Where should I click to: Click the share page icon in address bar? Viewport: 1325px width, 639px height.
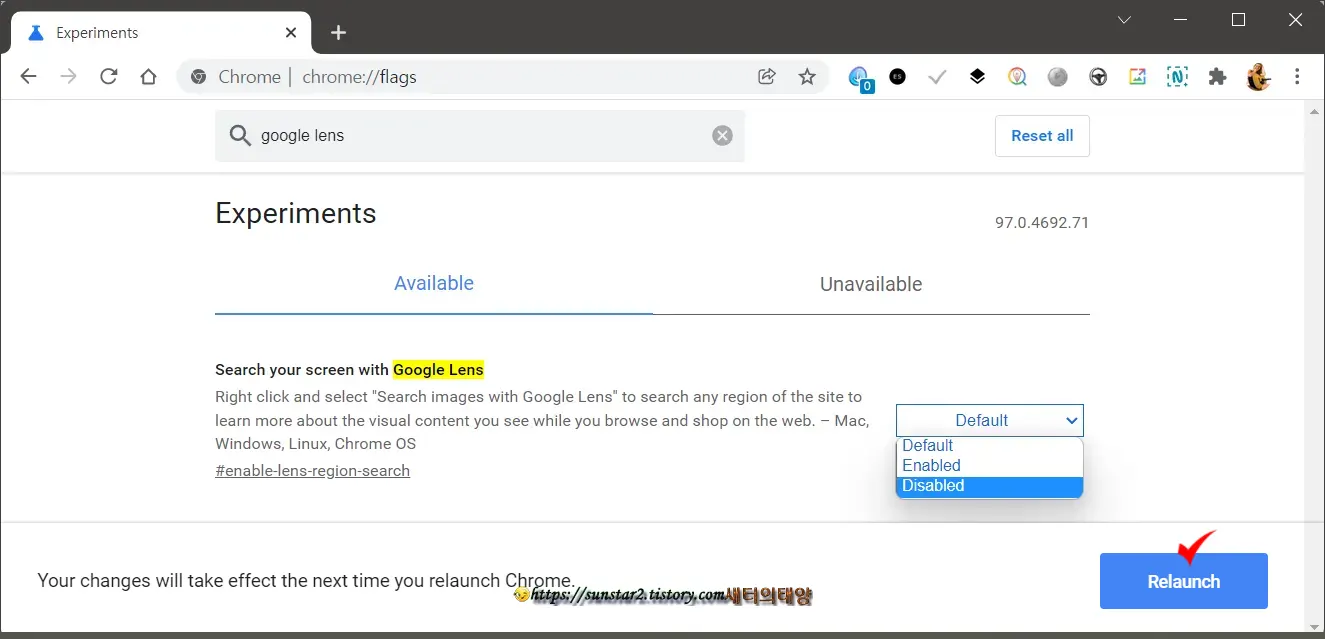coord(767,77)
